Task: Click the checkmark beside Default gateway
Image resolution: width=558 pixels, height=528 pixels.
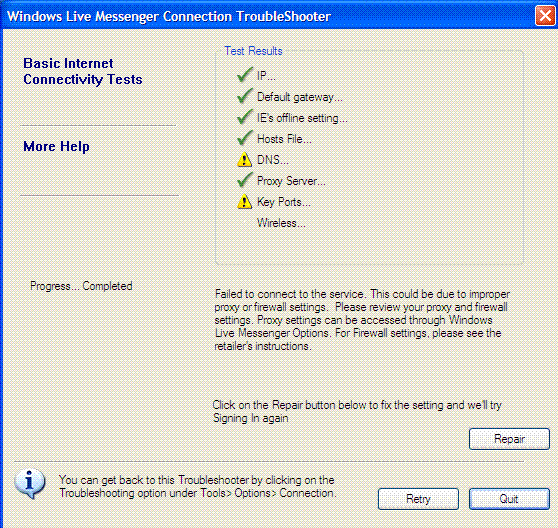Action: pos(245,96)
